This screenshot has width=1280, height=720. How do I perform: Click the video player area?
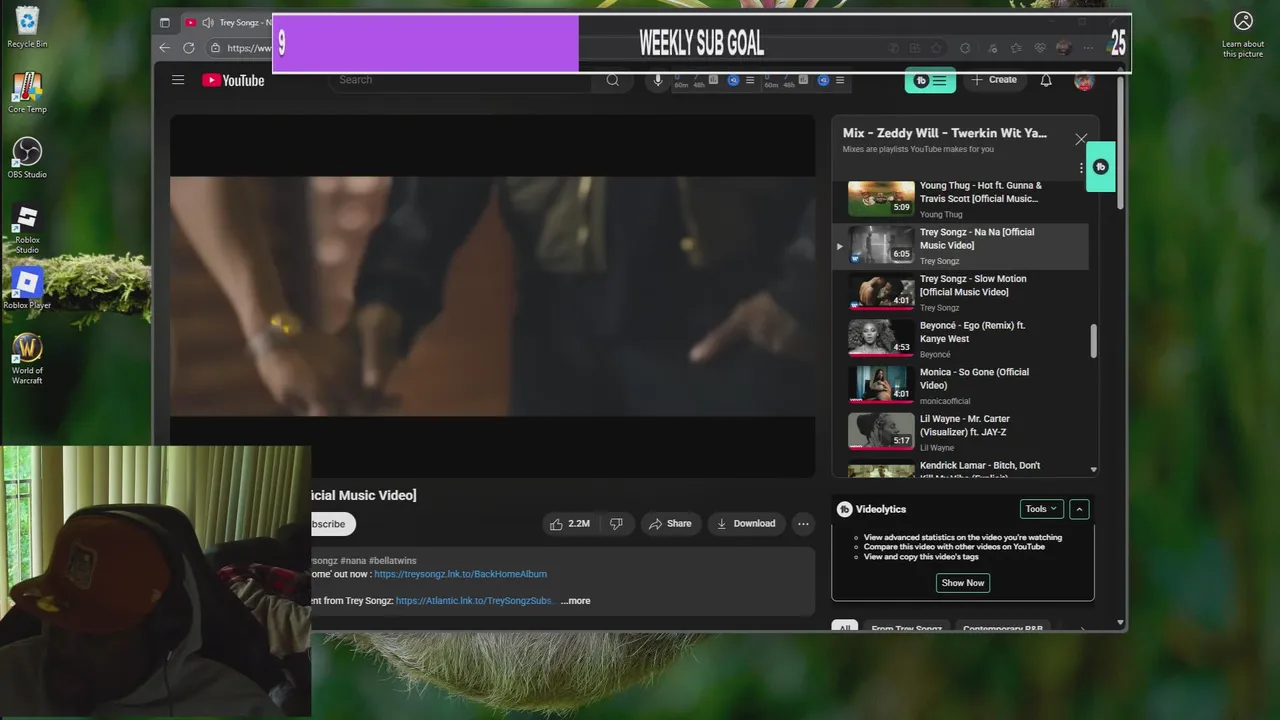[x=492, y=296]
